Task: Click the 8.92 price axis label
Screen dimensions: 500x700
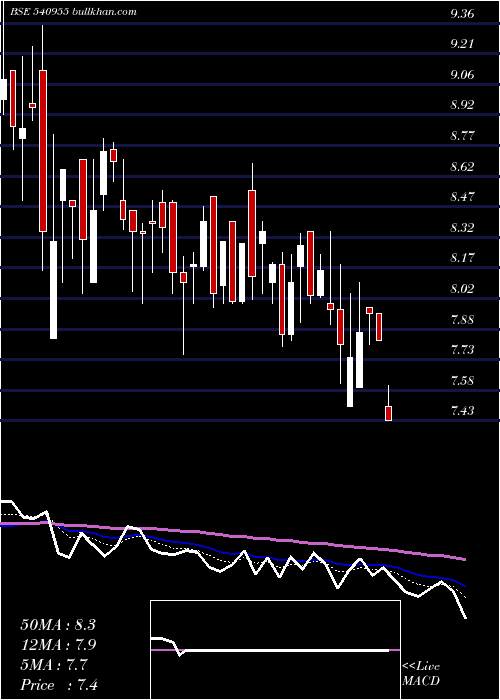Action: (x=462, y=105)
